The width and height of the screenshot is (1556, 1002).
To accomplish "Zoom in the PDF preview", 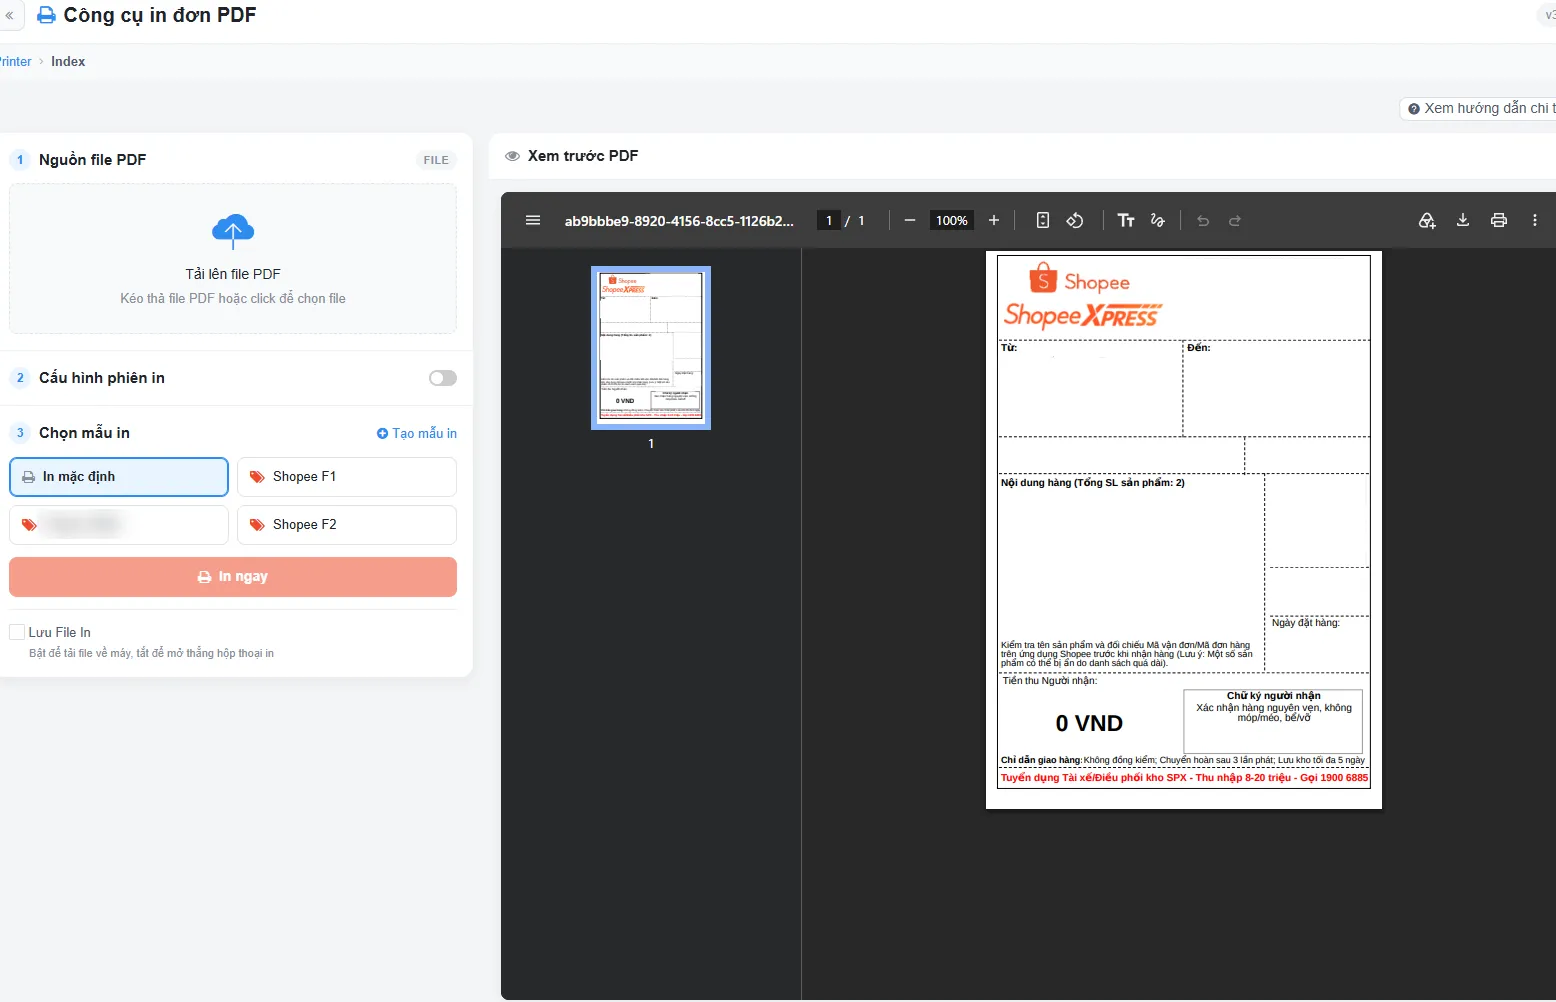I will [x=994, y=220].
